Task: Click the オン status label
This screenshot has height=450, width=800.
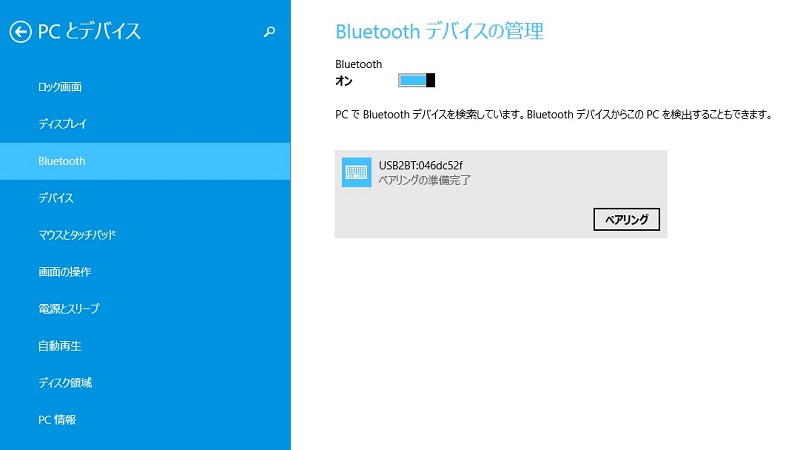Action: coord(344,81)
